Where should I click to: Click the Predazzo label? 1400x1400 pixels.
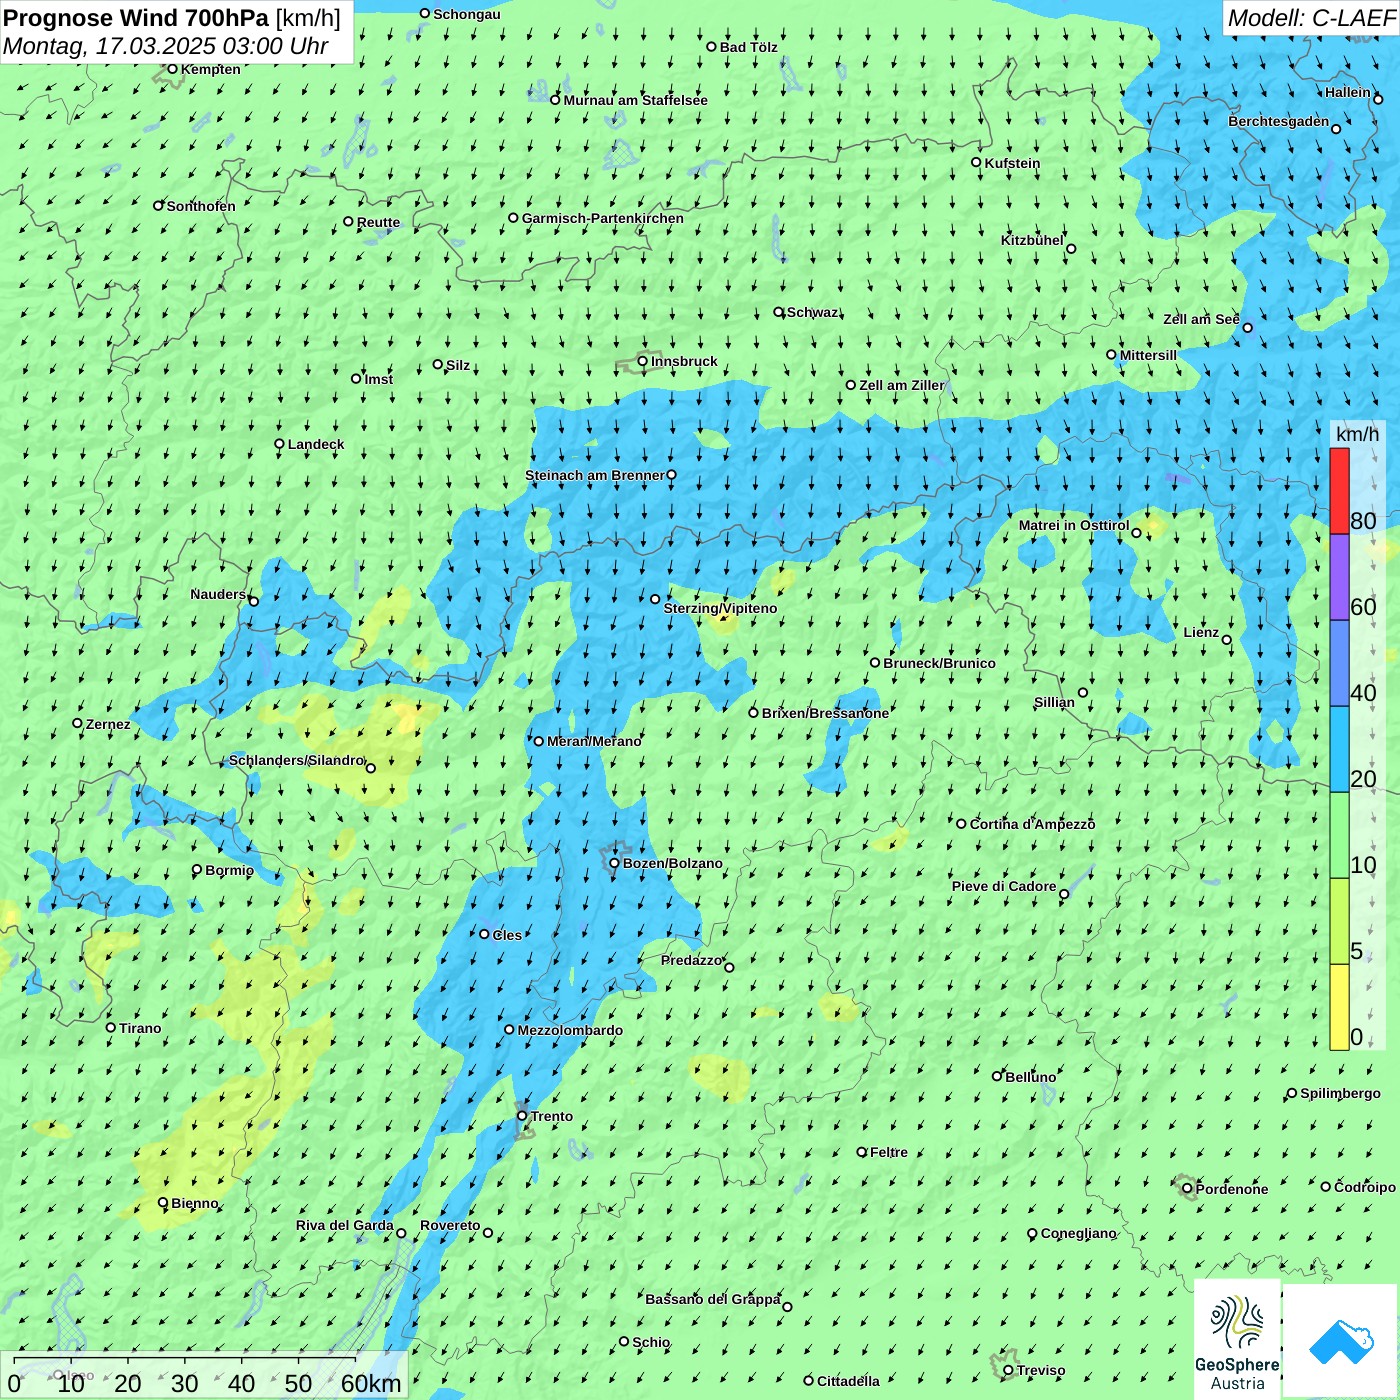[691, 960]
